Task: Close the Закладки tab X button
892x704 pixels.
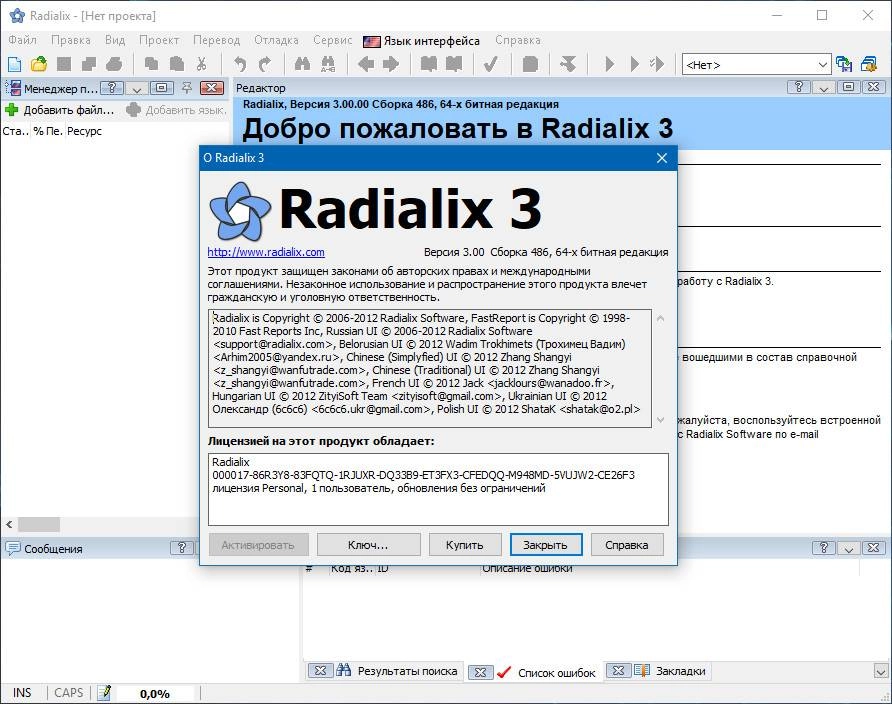Action: click(618, 670)
